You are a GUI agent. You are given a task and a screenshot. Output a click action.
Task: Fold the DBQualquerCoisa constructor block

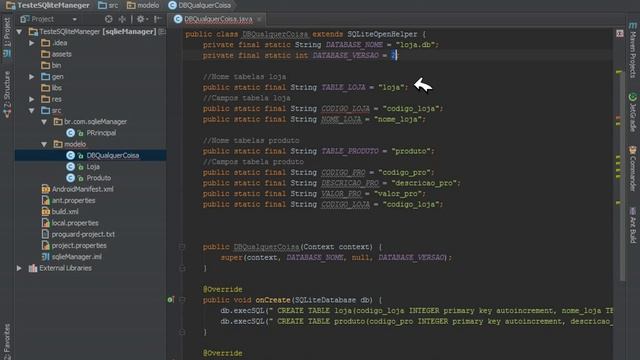coord(182,247)
